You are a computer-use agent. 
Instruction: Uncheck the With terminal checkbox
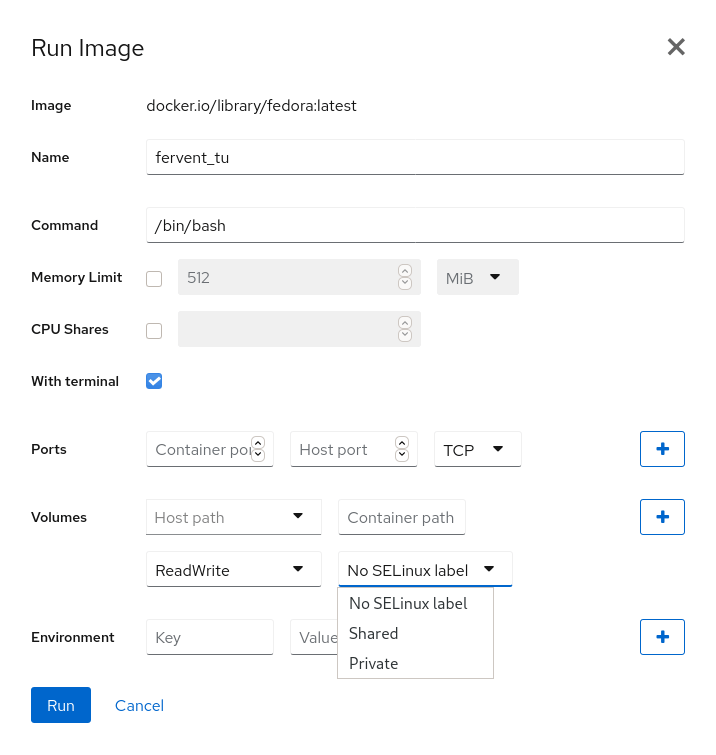[154, 381]
